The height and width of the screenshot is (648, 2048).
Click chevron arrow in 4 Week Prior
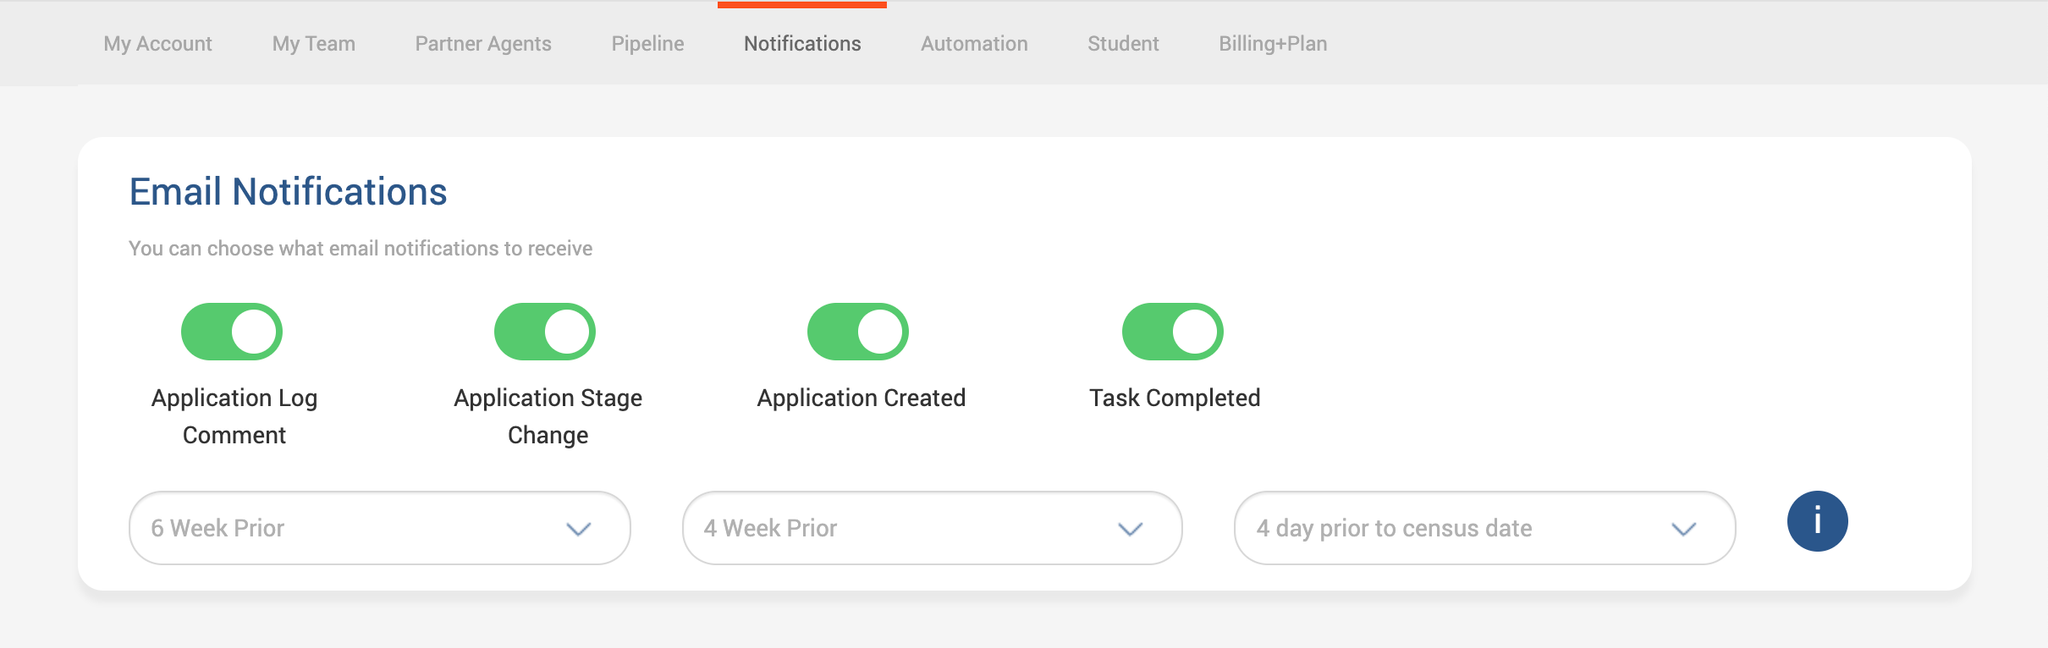[x=1130, y=529]
